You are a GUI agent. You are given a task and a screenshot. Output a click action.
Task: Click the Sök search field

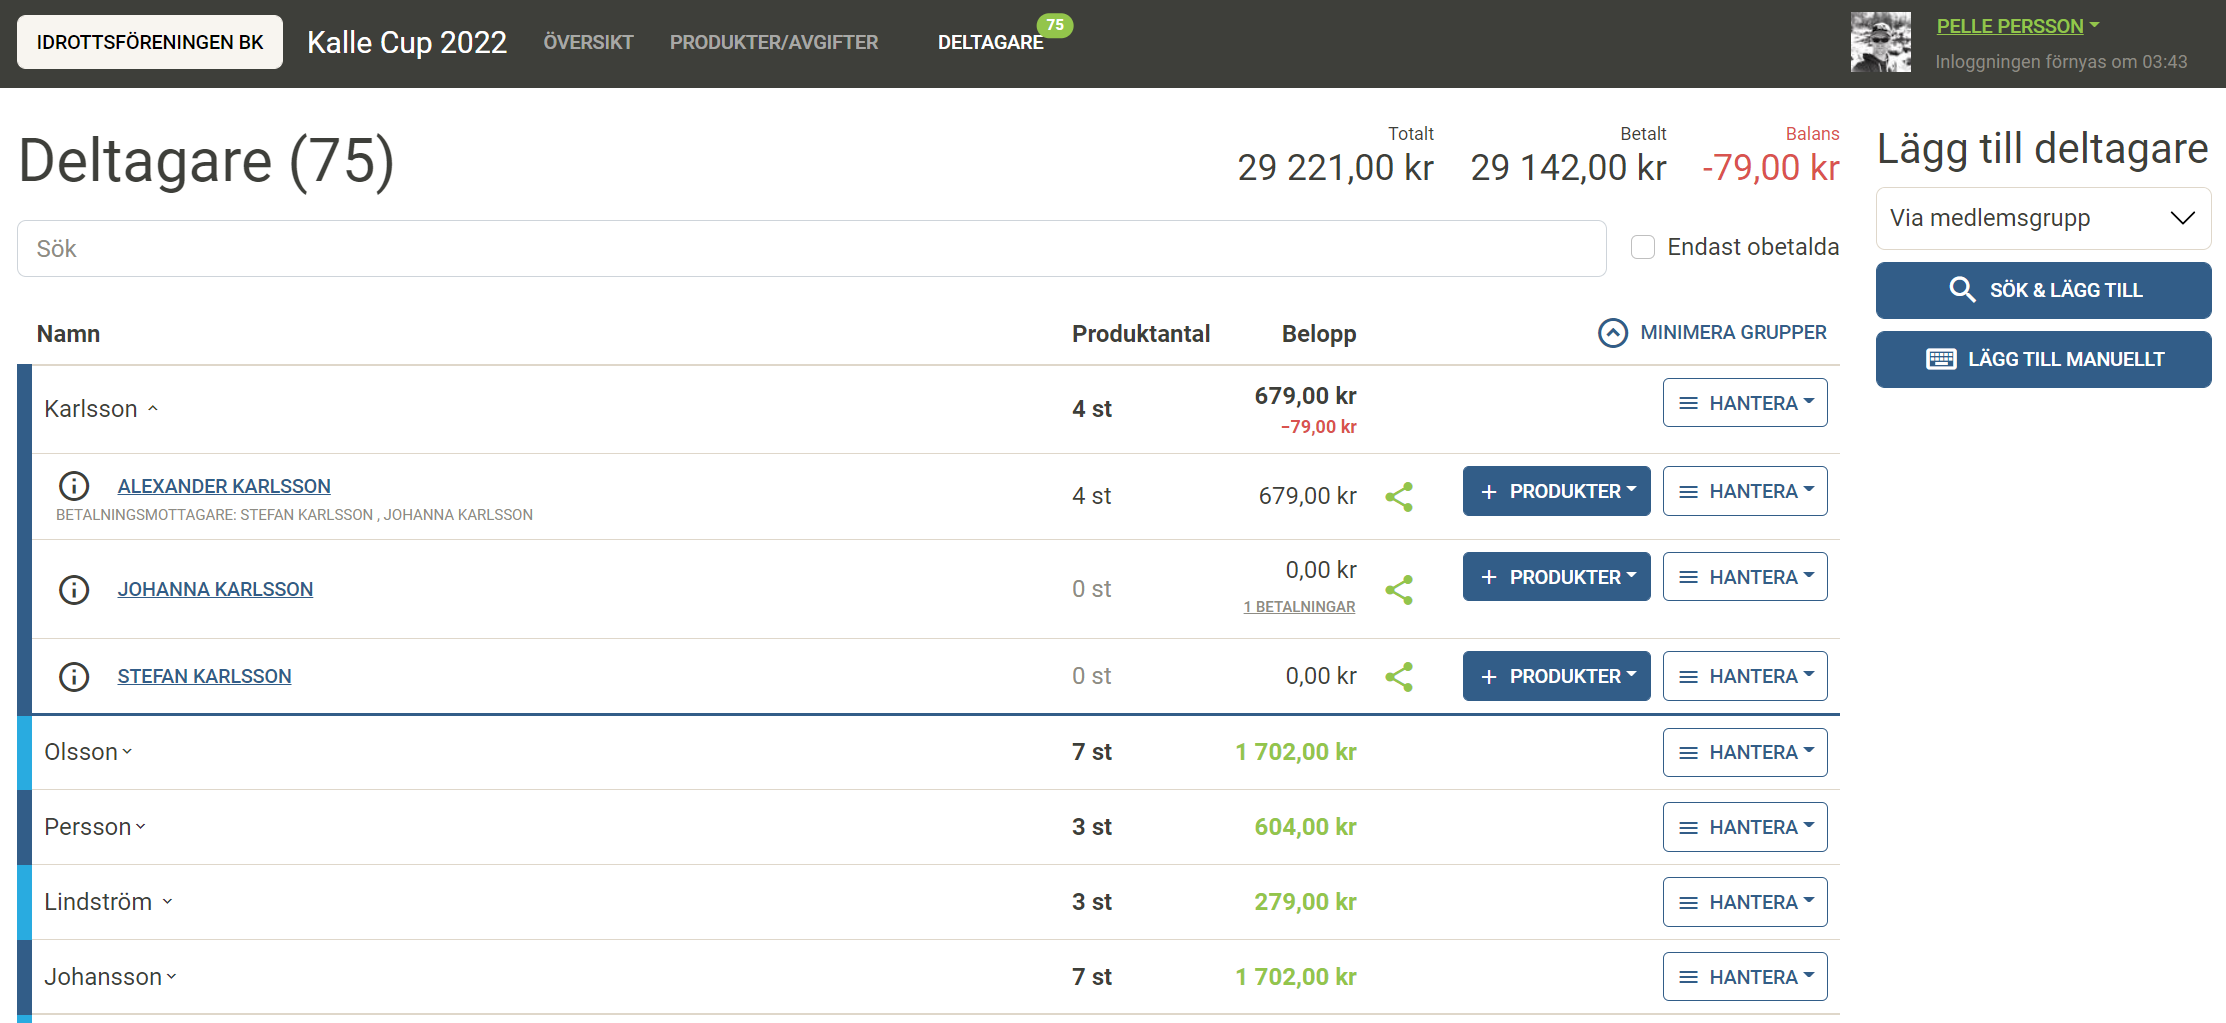[811, 249]
